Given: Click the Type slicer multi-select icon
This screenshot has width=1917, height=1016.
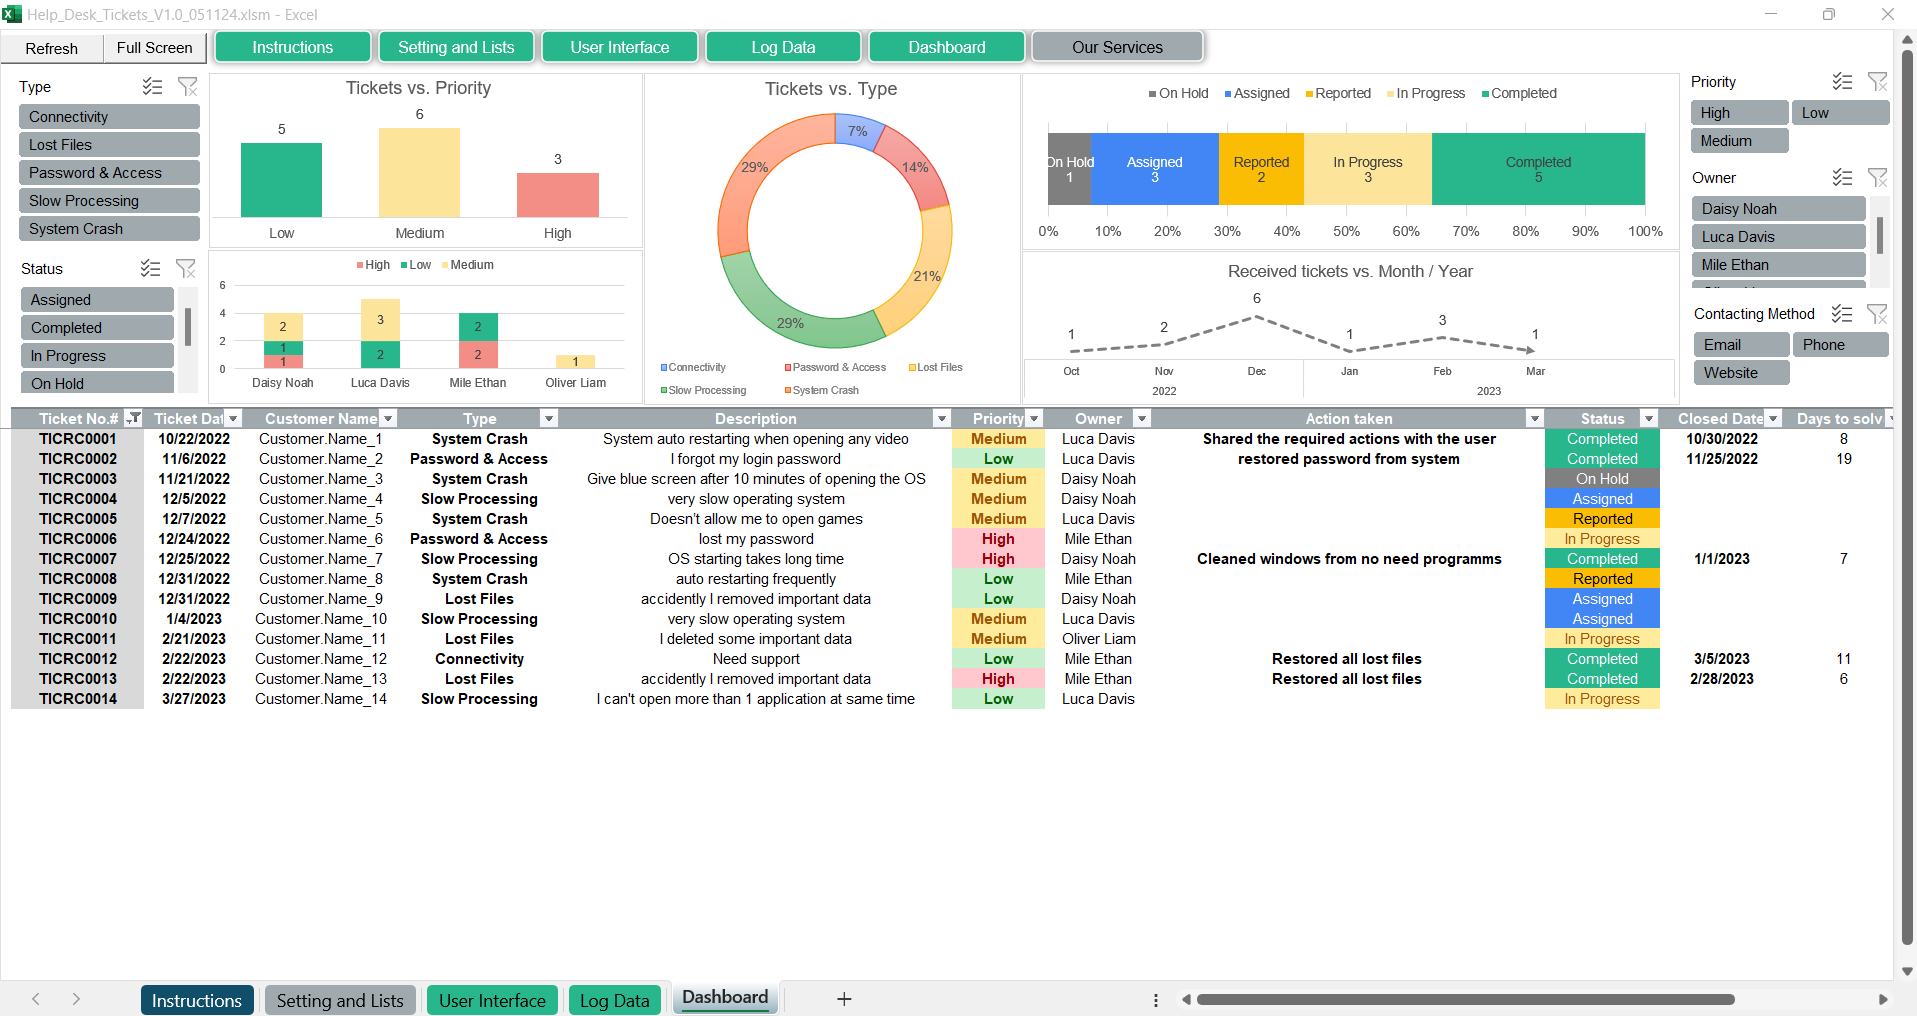Looking at the screenshot, I should click(x=152, y=87).
